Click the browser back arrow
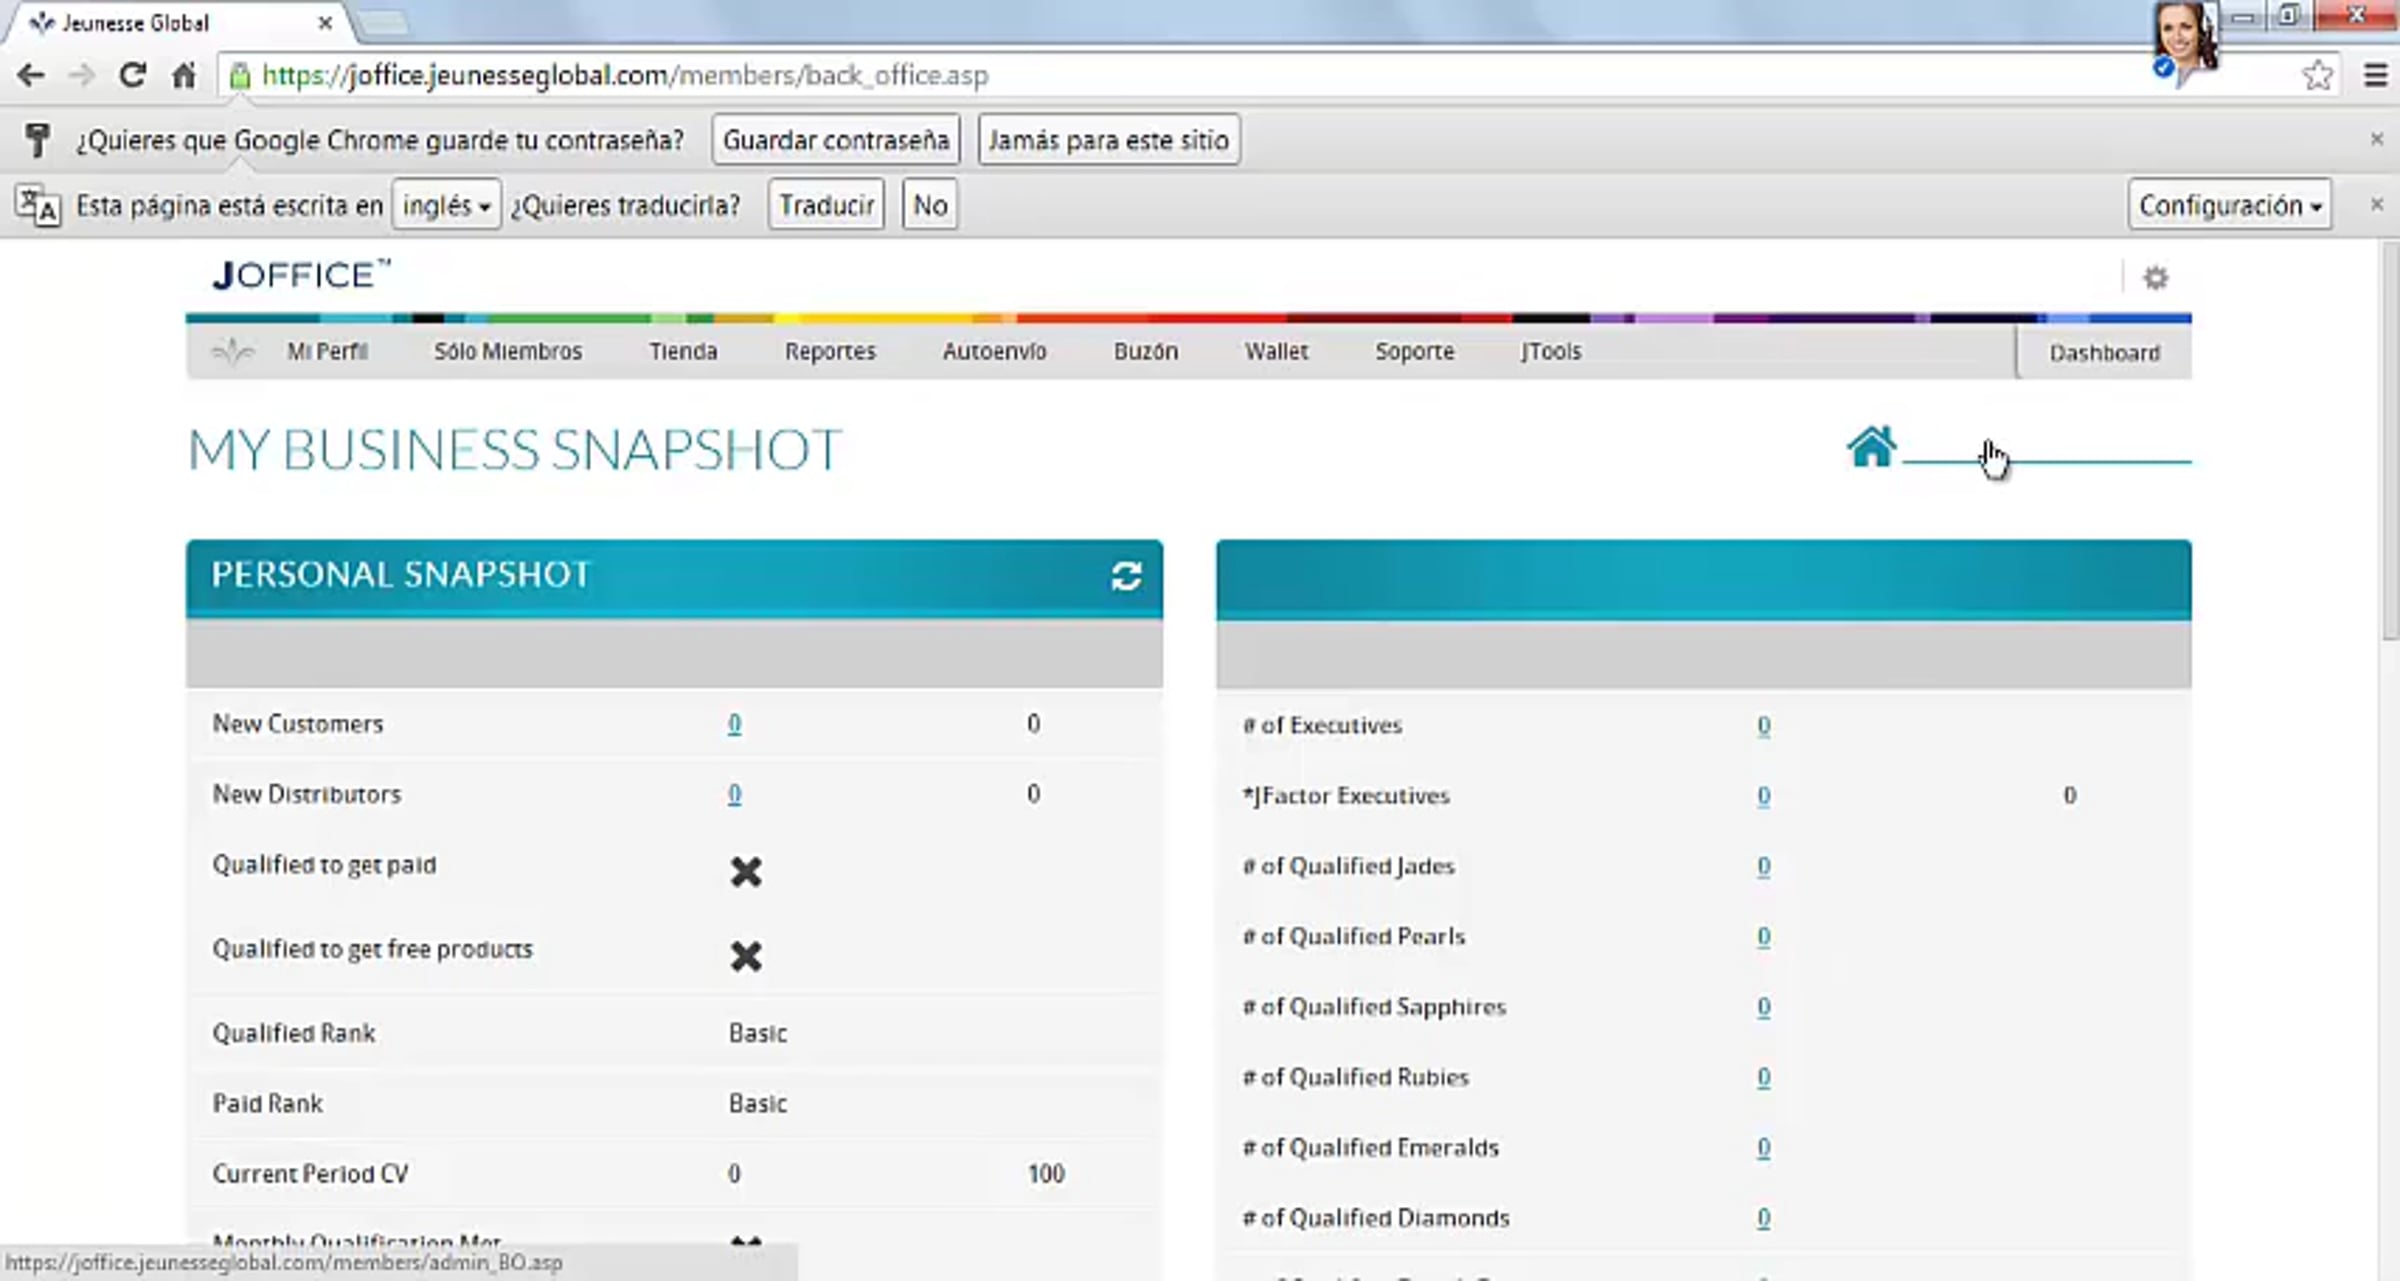The image size is (2400, 1281). 31,75
